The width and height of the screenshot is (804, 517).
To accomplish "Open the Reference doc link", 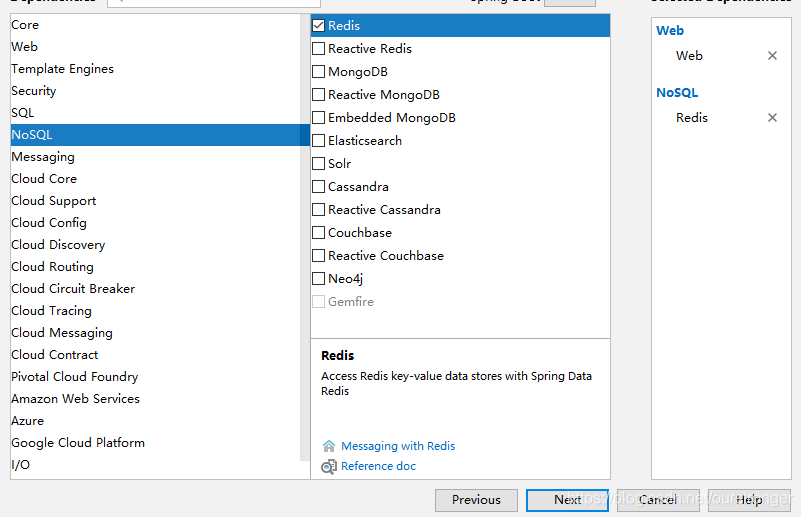I will tap(378, 466).
